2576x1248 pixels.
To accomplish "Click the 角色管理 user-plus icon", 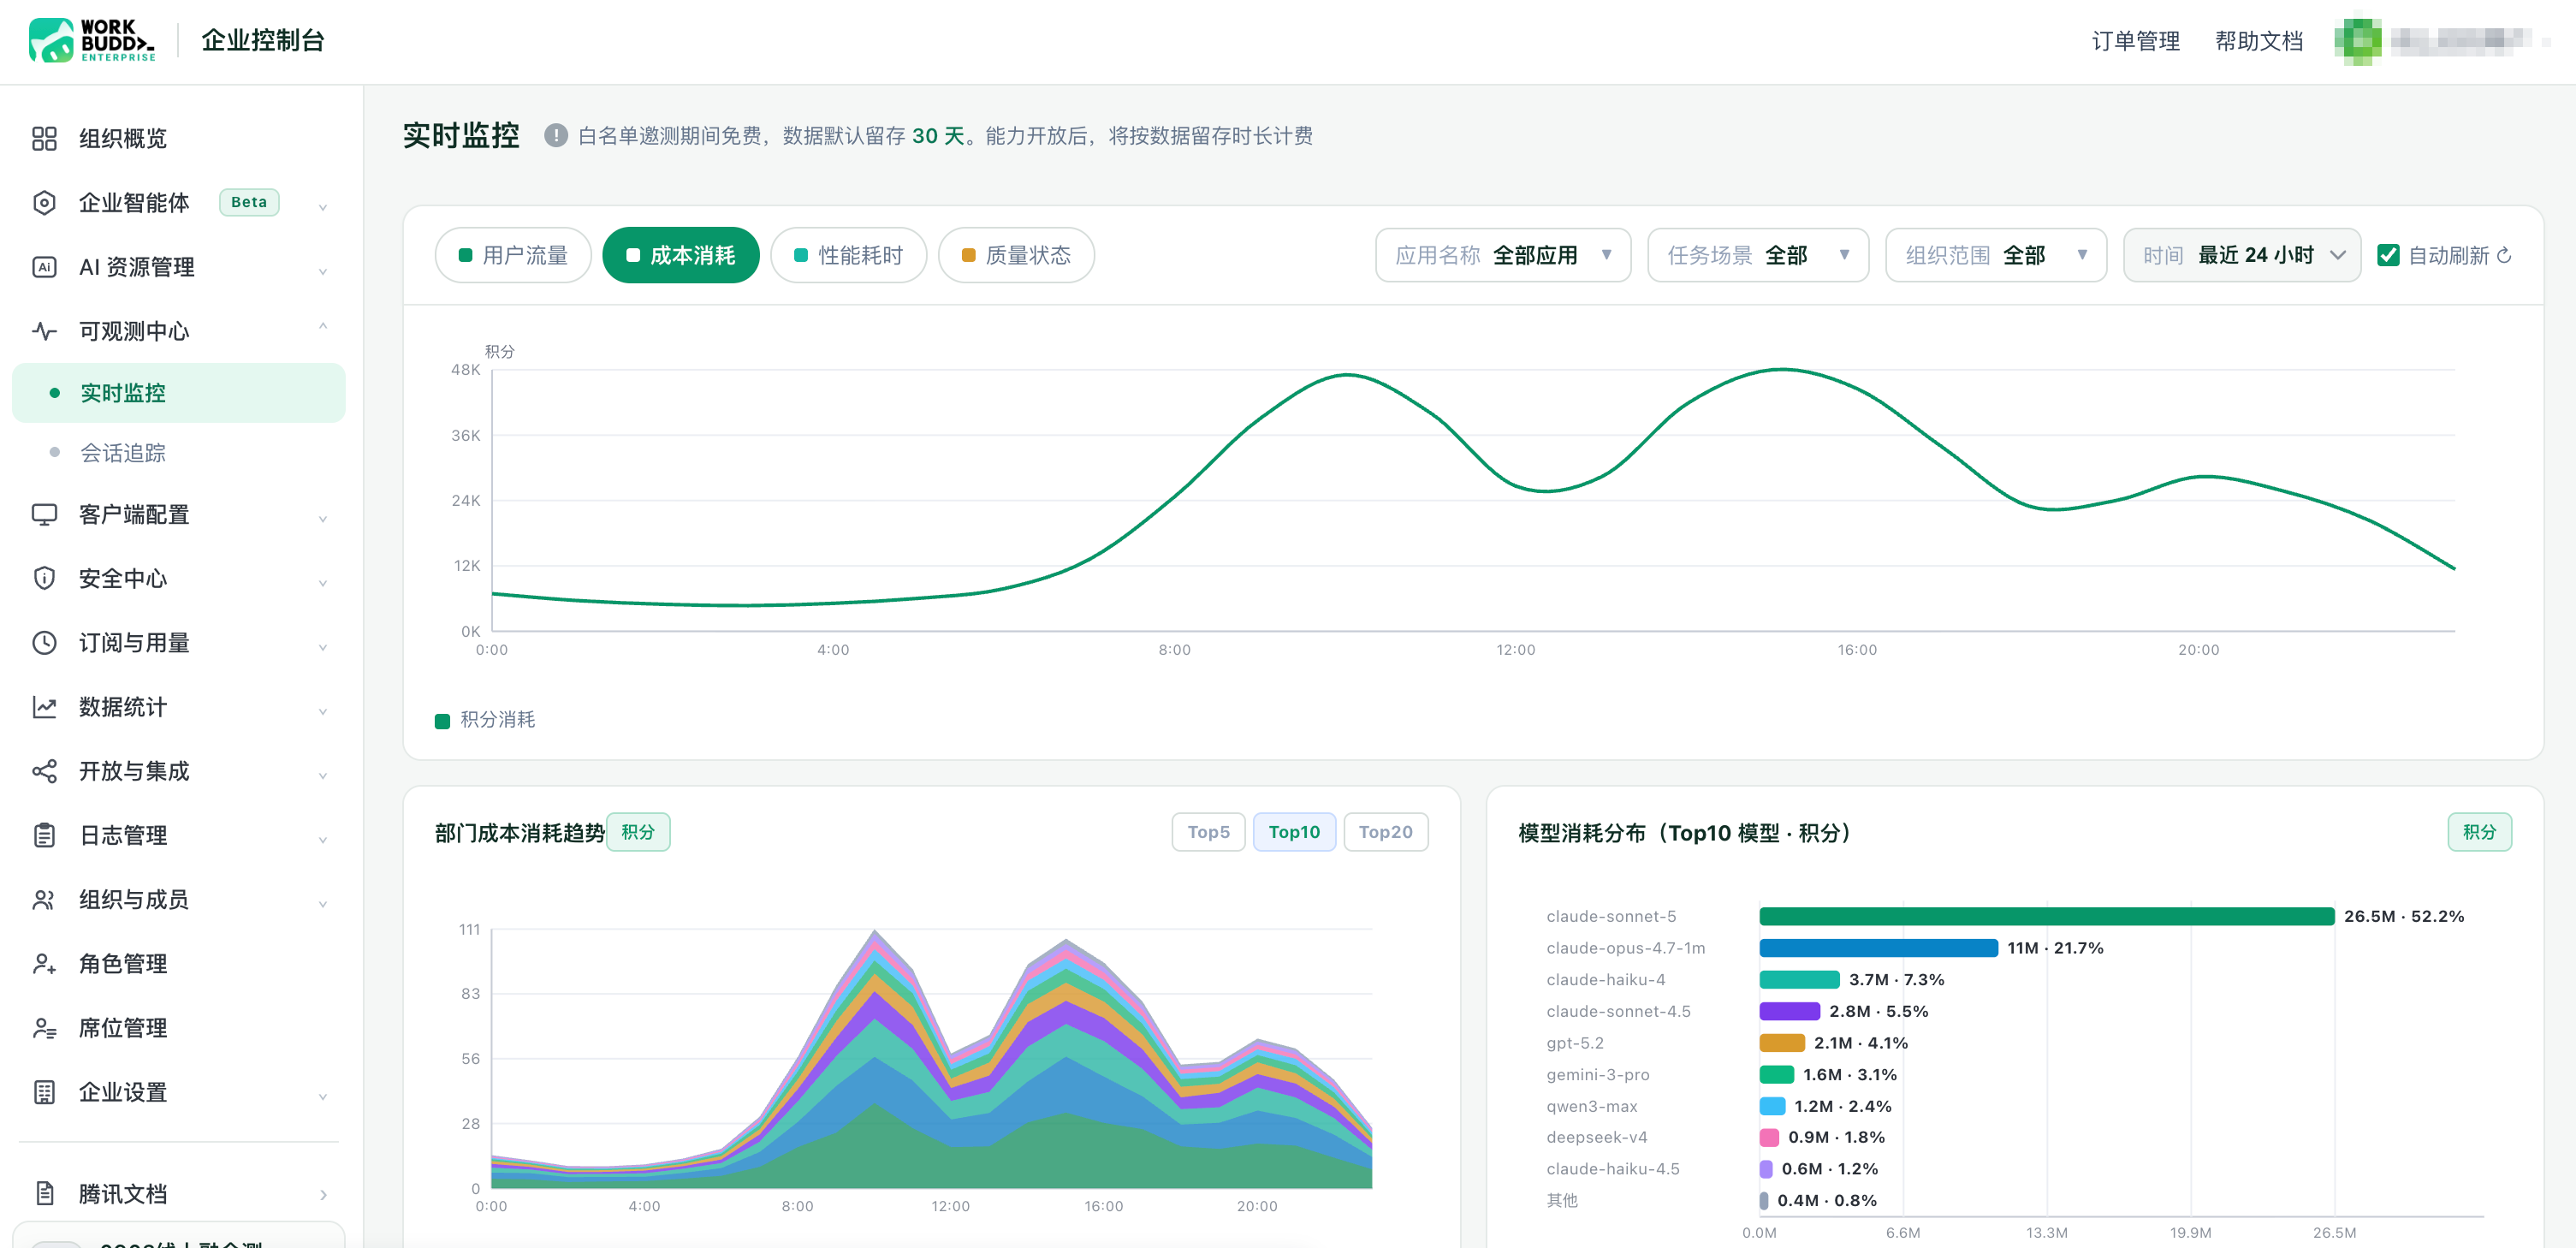I will tap(44, 963).
